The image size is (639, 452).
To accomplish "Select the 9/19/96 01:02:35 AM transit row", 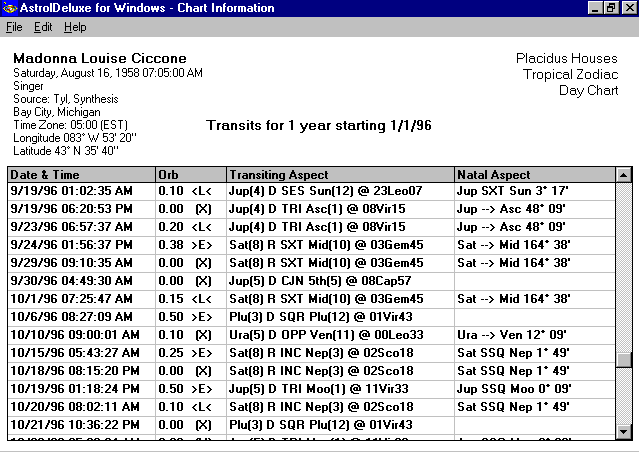I will pyautogui.click(x=80, y=190).
